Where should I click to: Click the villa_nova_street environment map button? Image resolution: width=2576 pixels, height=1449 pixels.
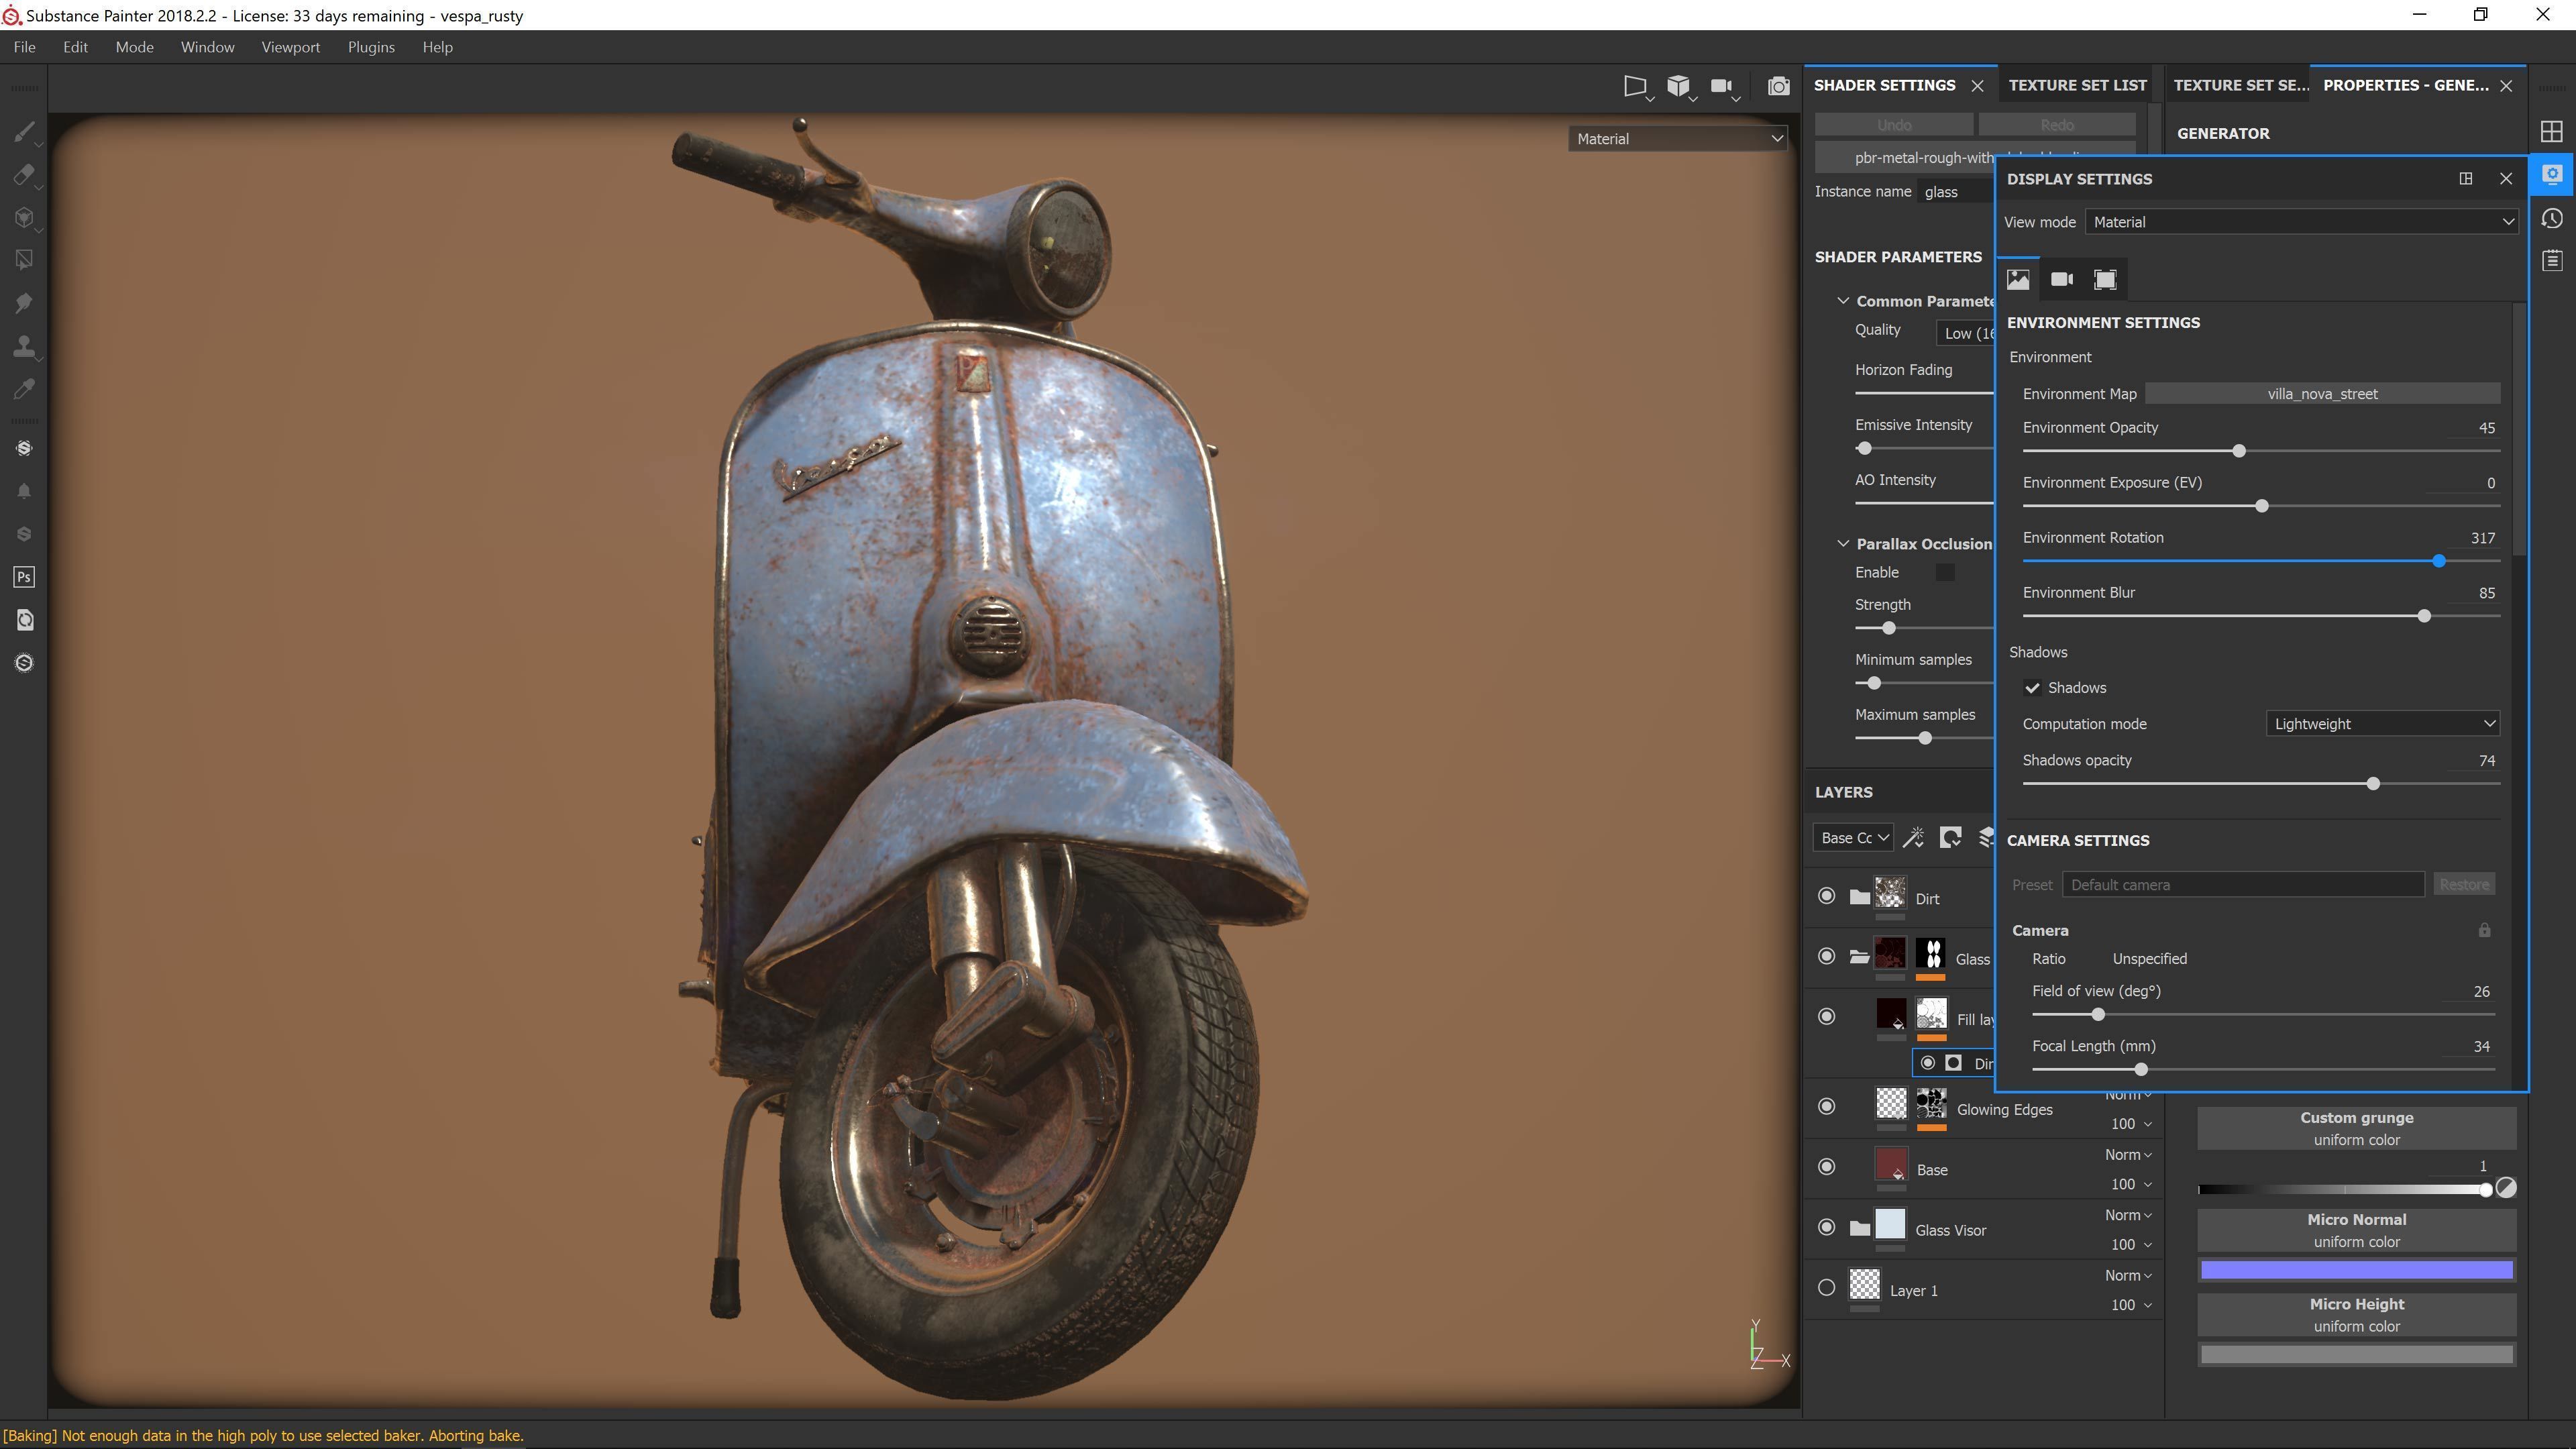2322,394
